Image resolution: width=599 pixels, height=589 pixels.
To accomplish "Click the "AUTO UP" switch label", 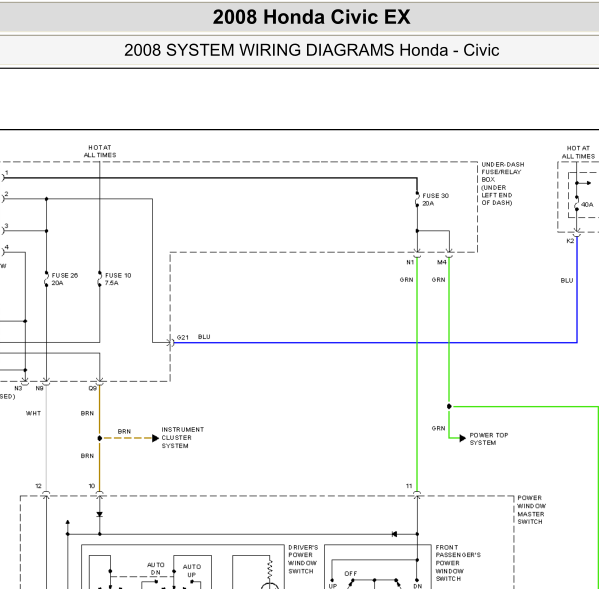I will tap(192, 571).
